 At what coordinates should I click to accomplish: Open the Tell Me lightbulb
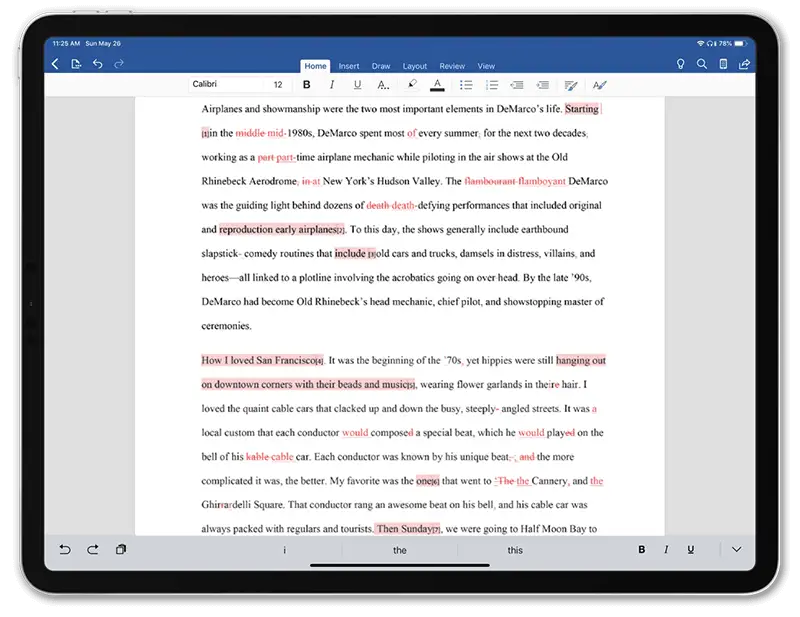(x=680, y=65)
